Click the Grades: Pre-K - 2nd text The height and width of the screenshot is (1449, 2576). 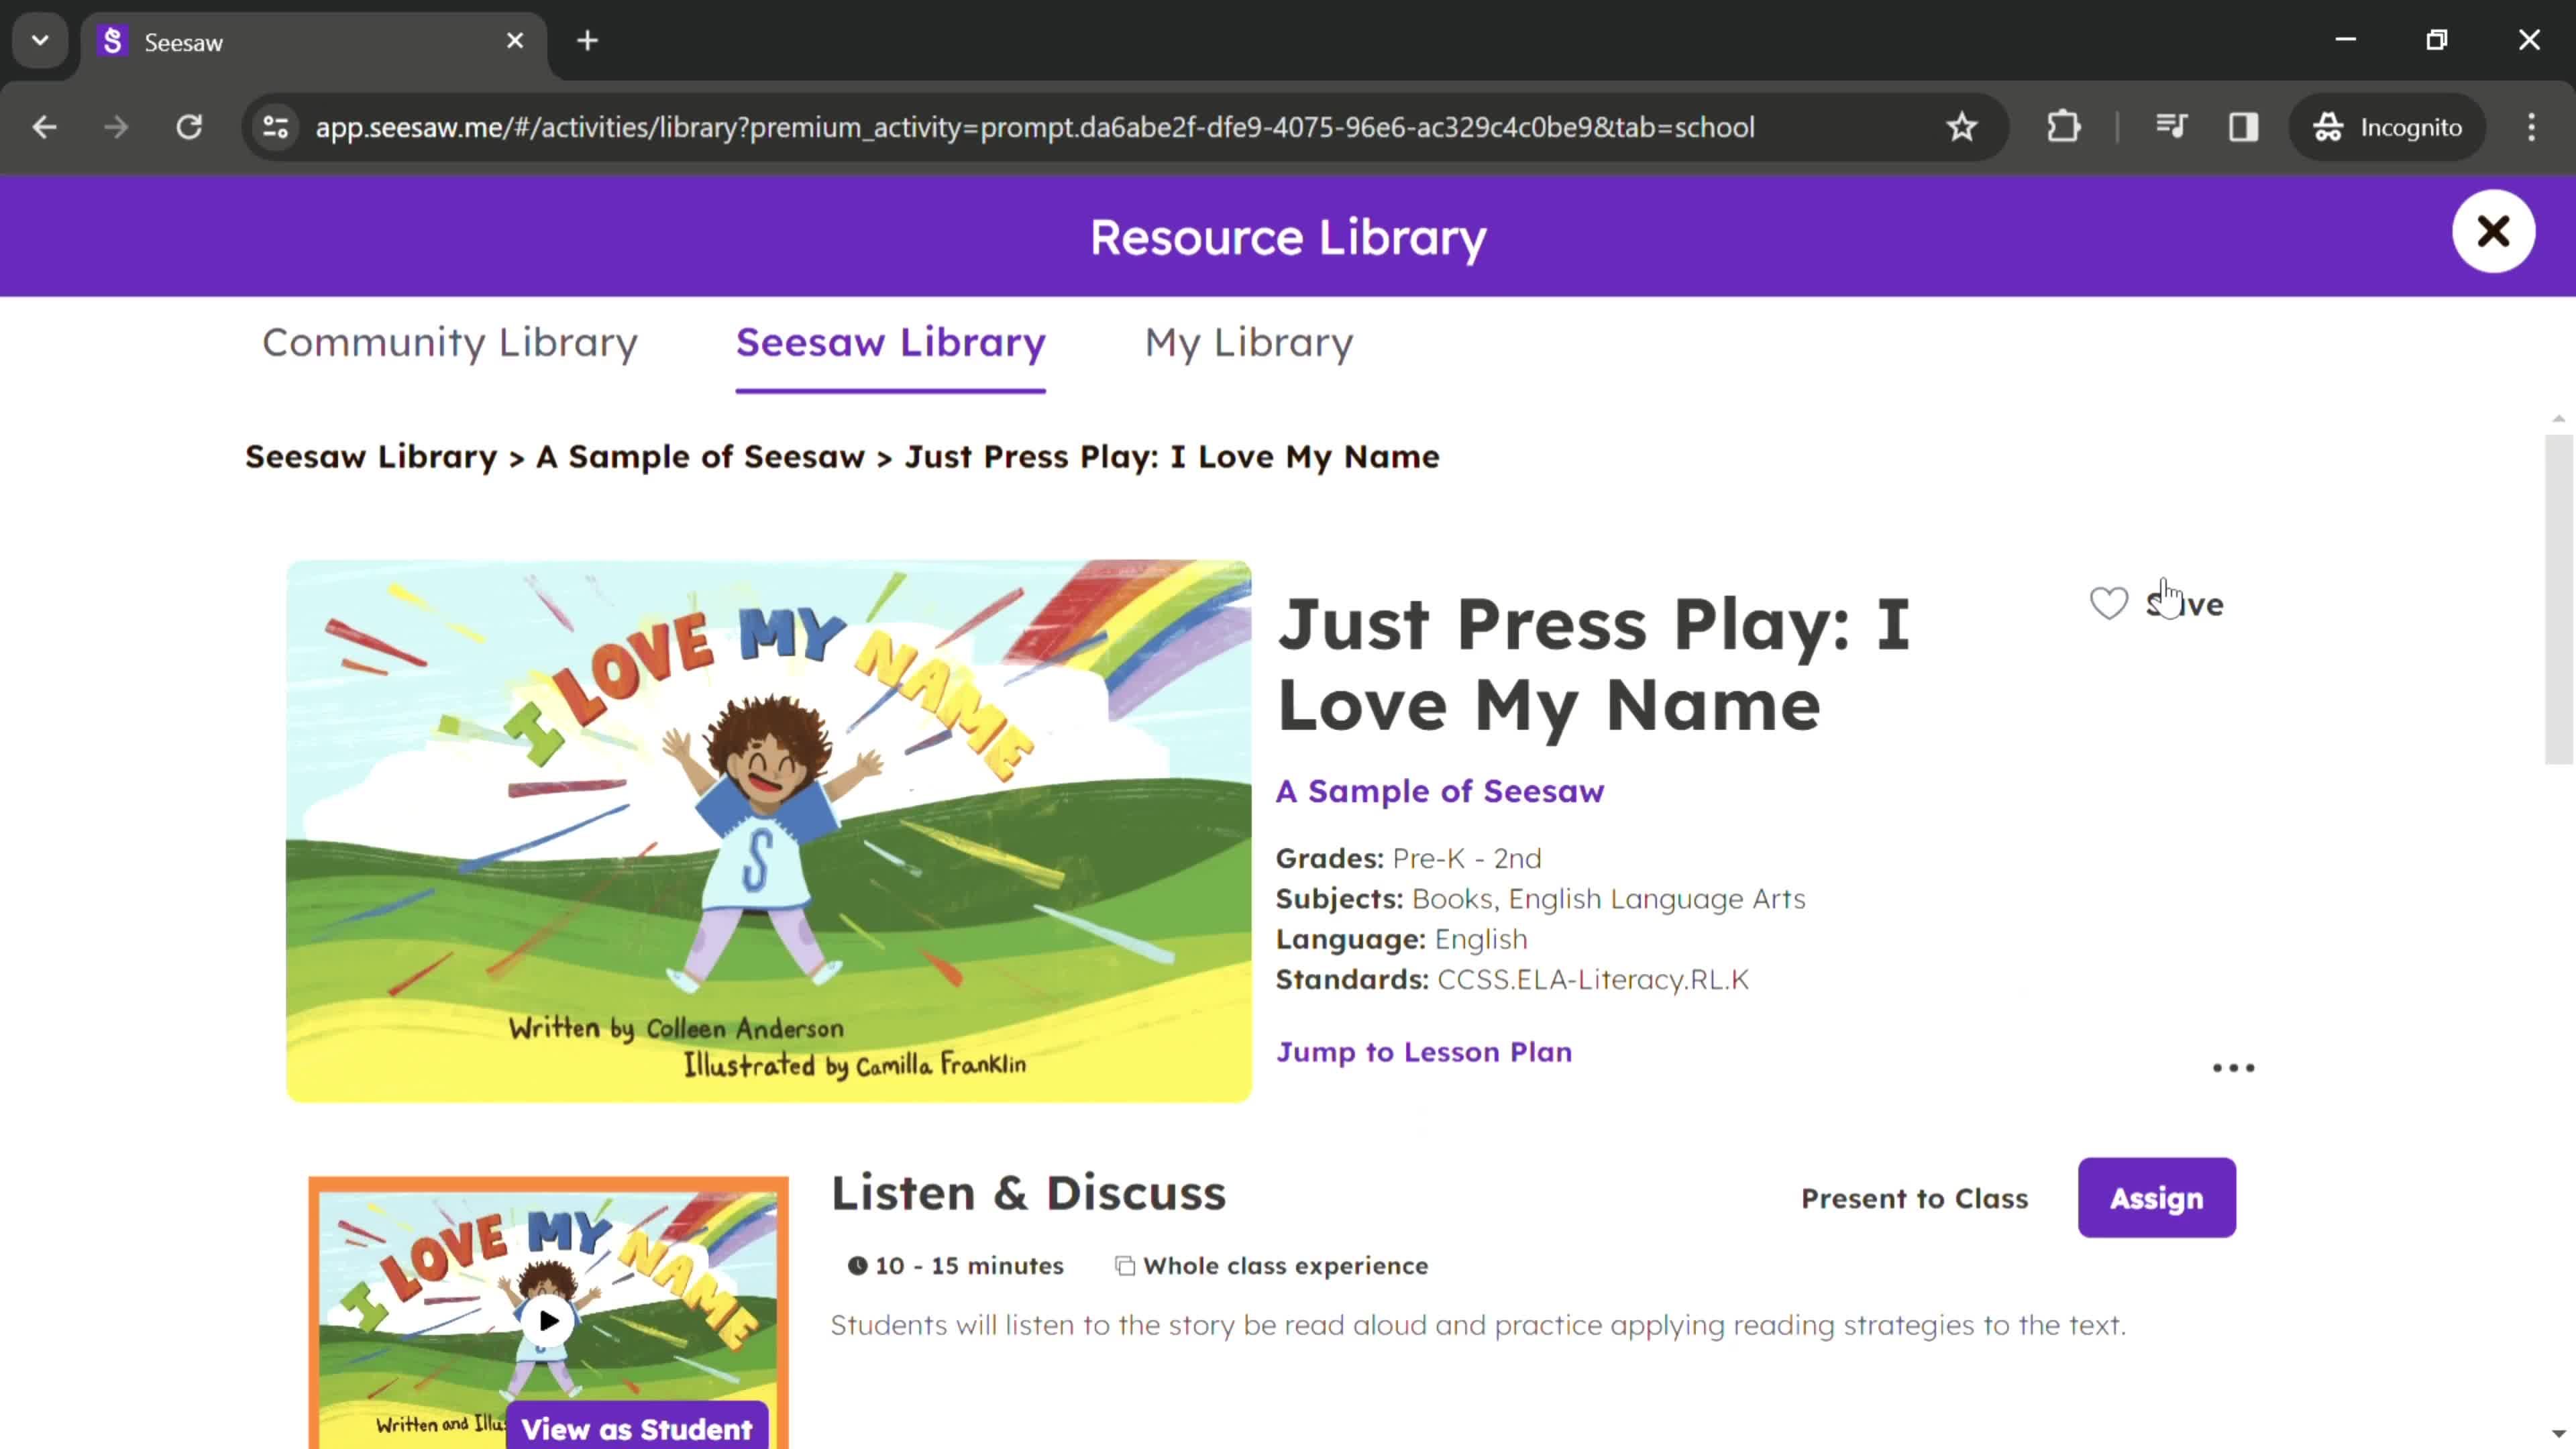(x=1408, y=859)
